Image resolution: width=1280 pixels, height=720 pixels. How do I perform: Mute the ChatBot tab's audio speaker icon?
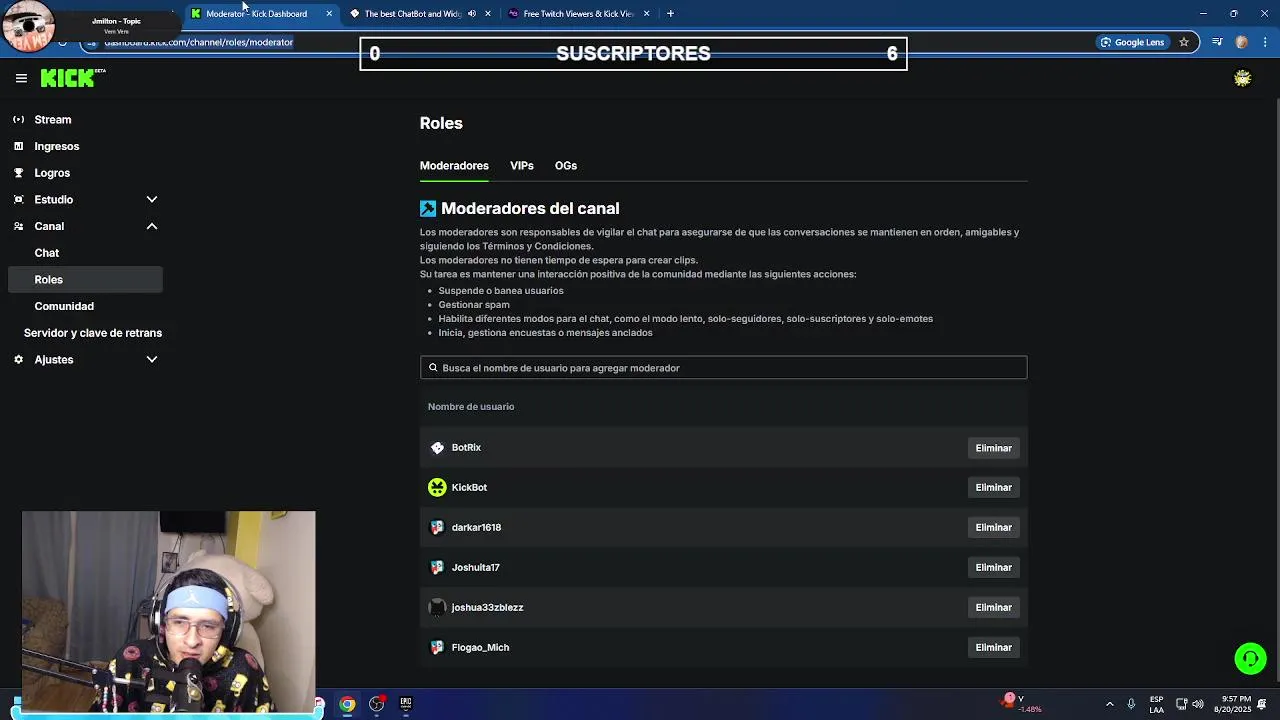tap(472, 14)
